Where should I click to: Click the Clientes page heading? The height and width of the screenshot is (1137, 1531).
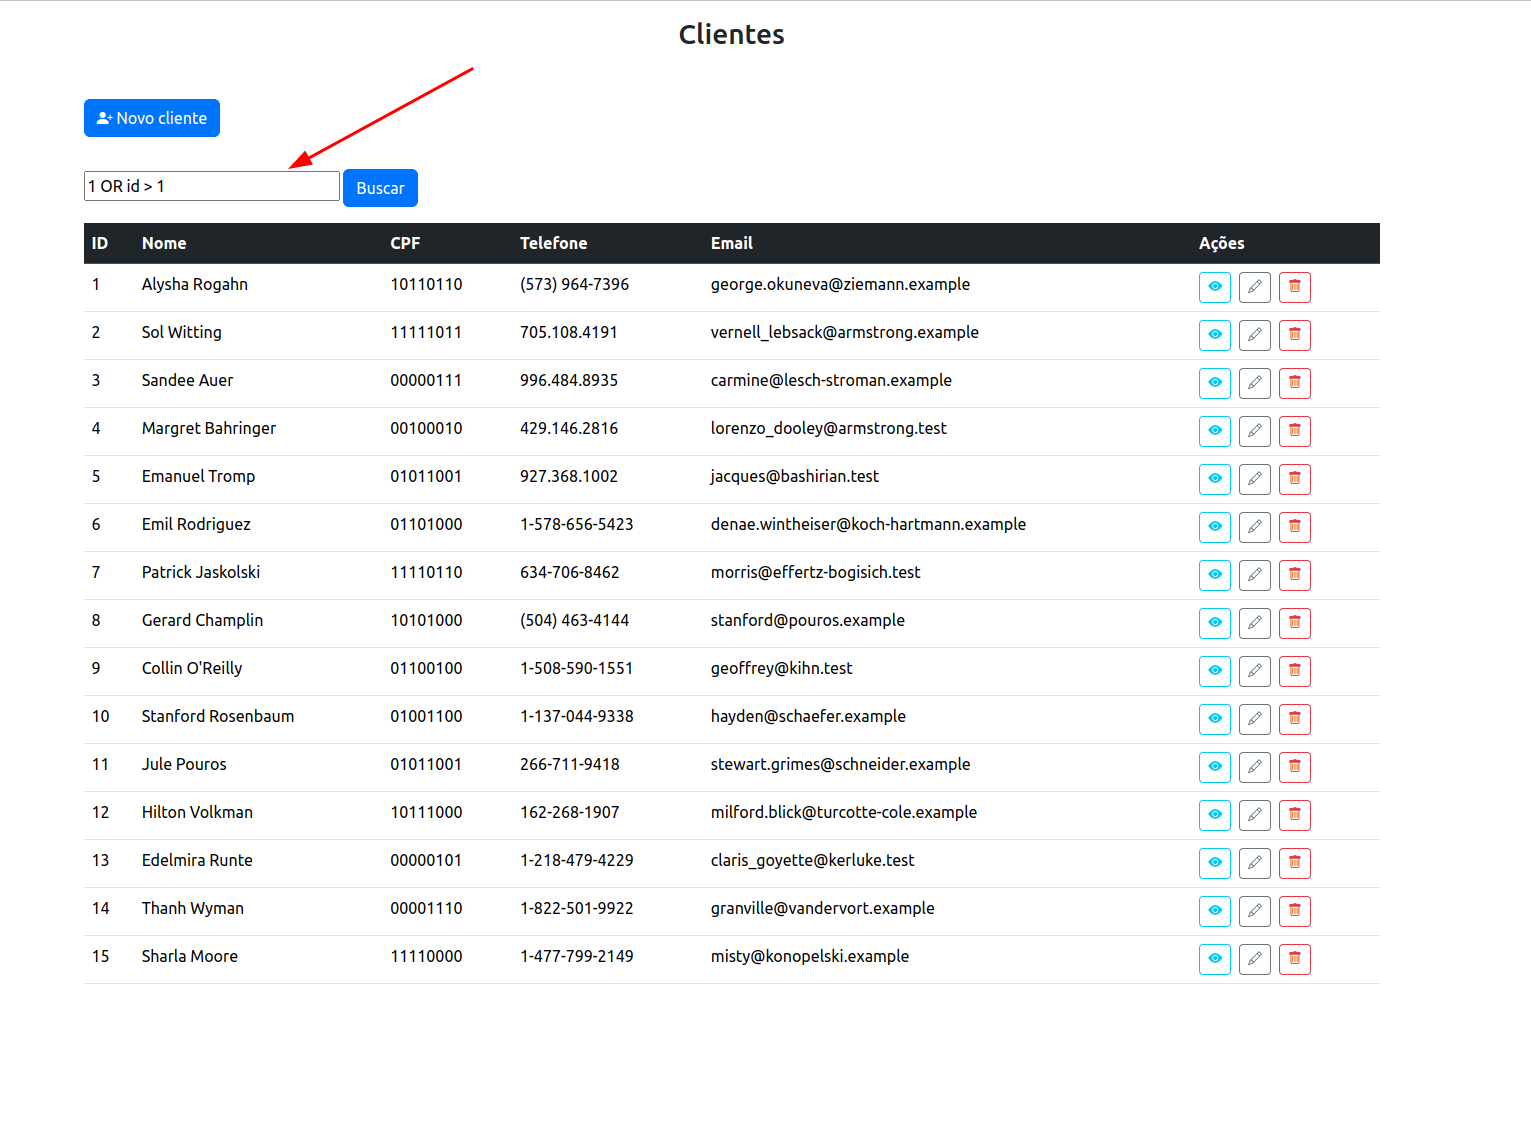732,34
